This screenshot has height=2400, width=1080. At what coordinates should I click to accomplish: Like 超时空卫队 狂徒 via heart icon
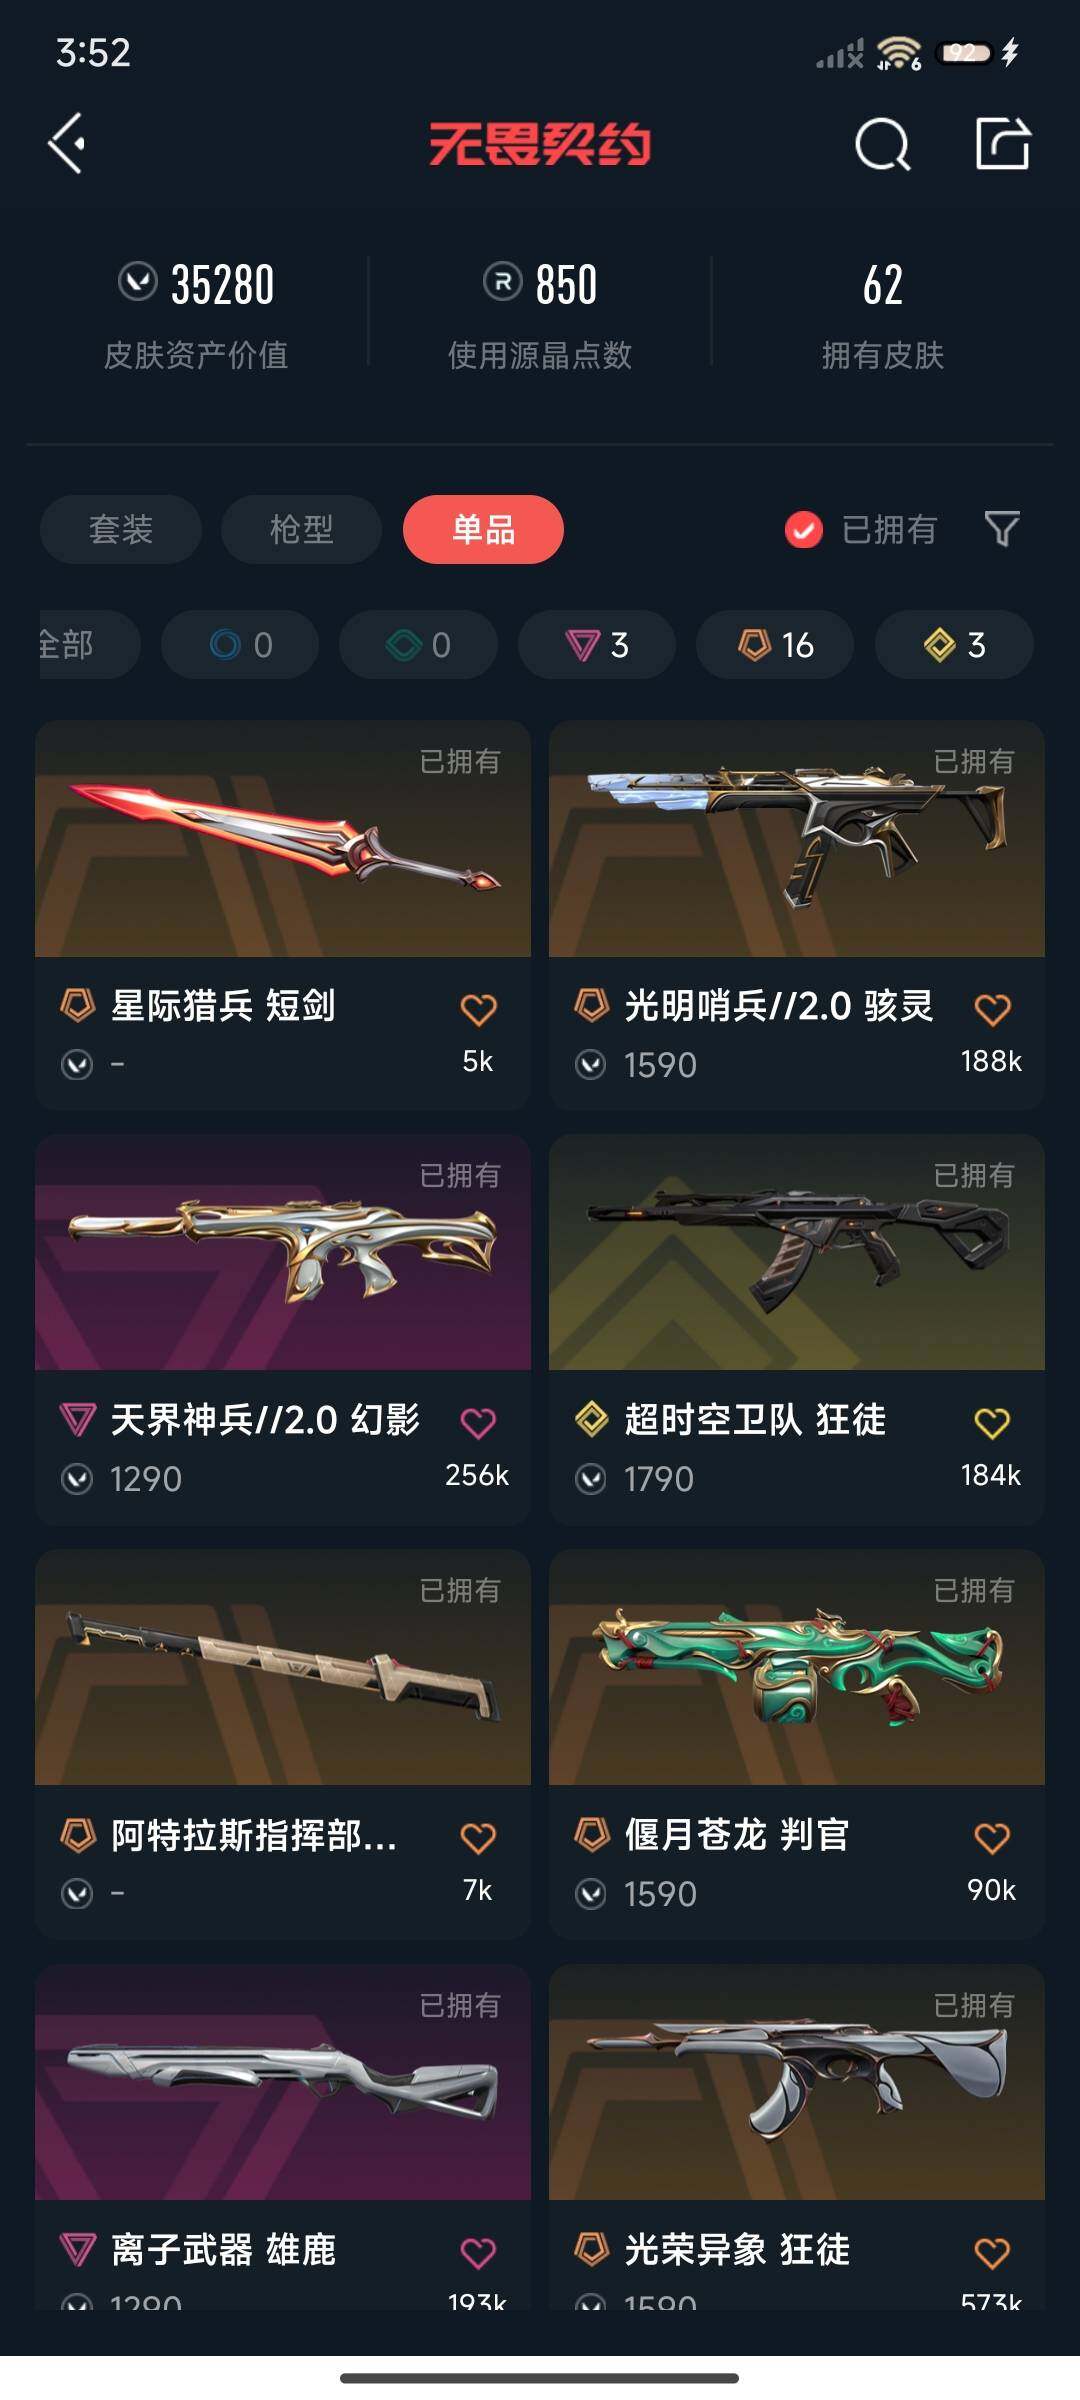coord(992,1422)
